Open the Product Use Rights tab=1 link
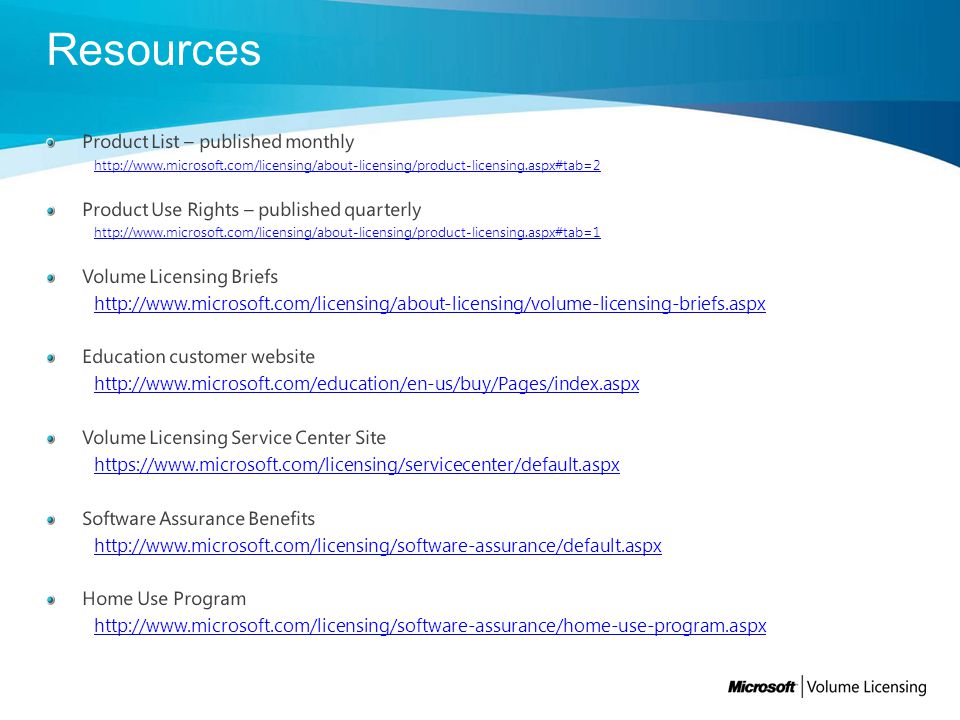The width and height of the screenshot is (960, 720). tap(347, 233)
